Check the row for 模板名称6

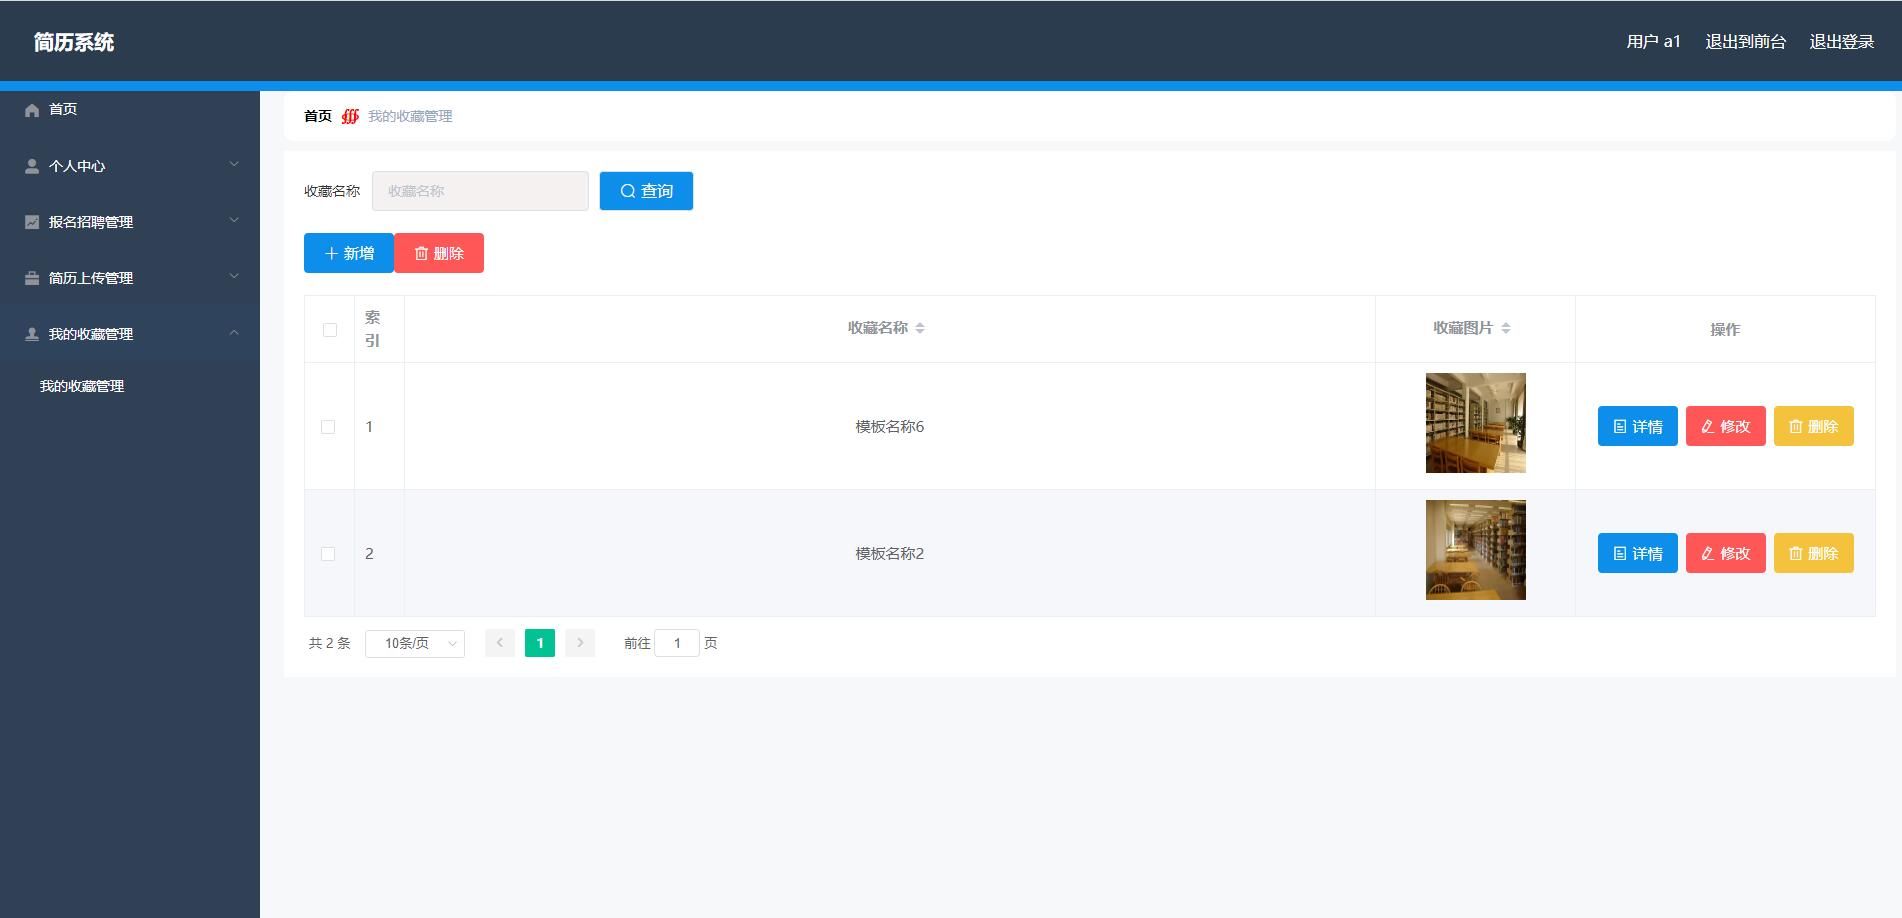[x=328, y=427]
